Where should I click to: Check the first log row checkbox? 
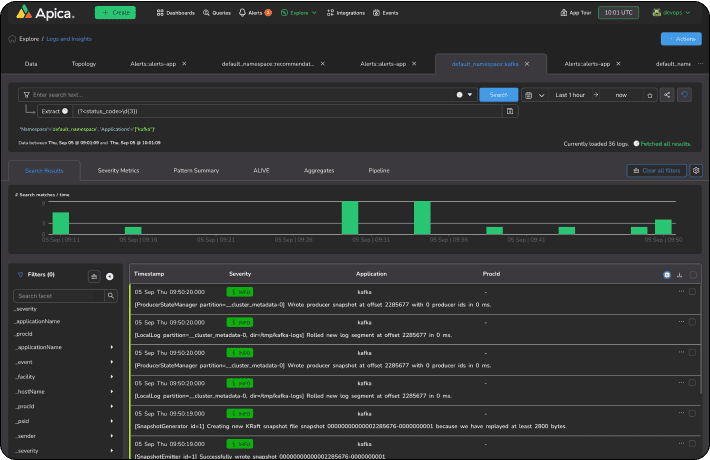(x=692, y=292)
